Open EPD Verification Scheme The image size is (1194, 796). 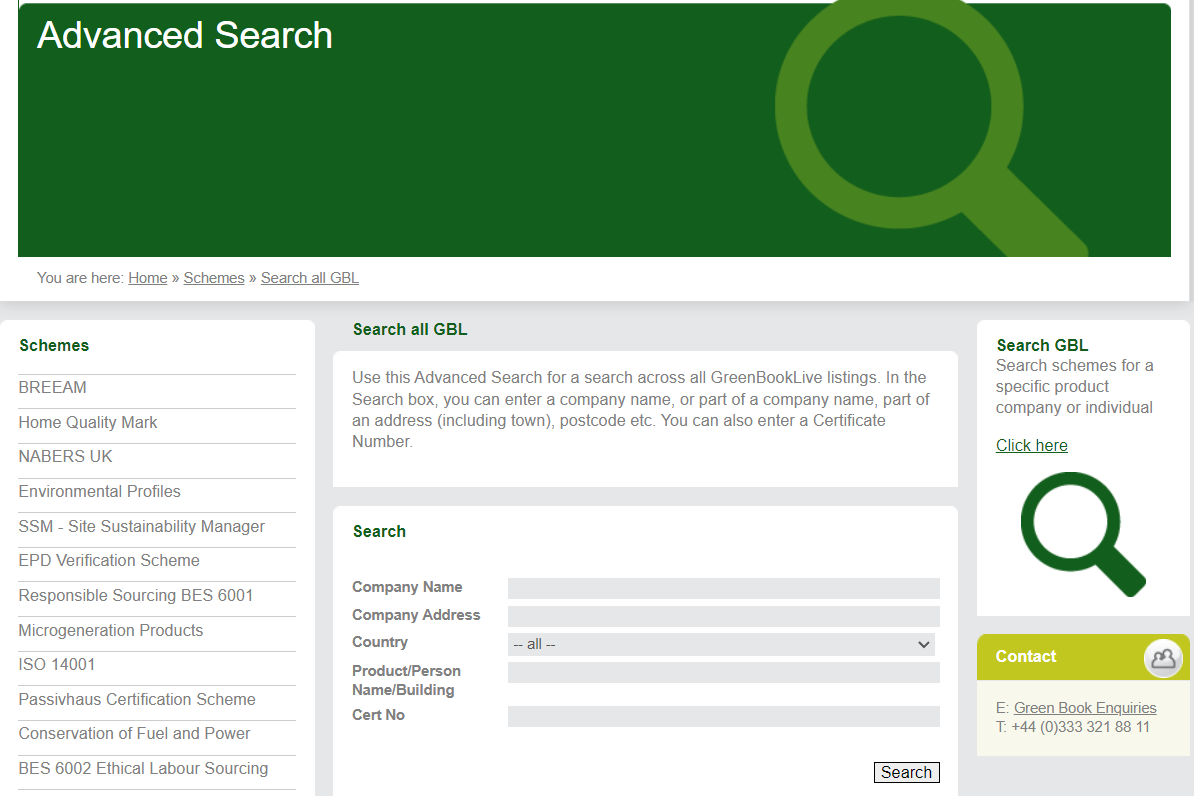[x=109, y=561]
